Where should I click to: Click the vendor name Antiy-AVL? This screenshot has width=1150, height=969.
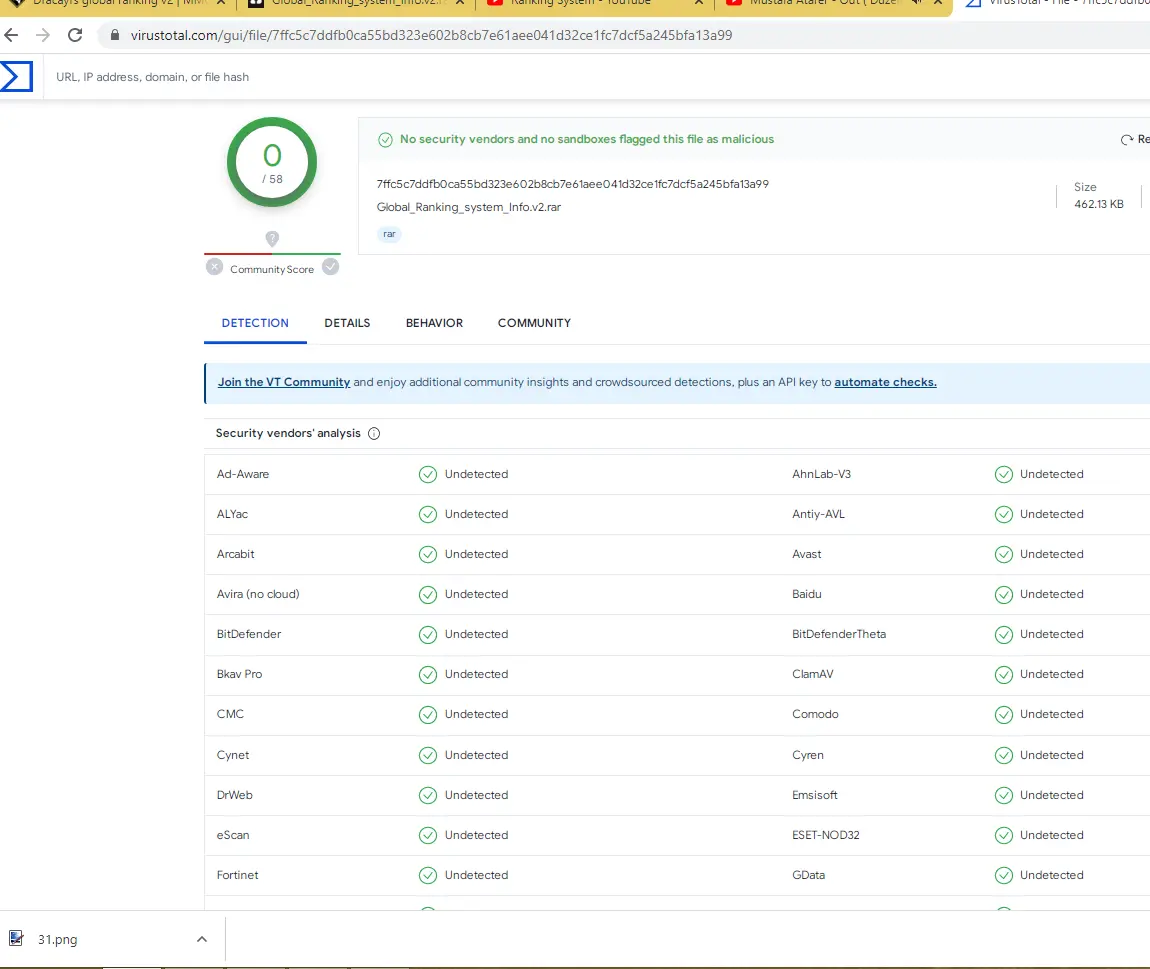click(x=818, y=514)
